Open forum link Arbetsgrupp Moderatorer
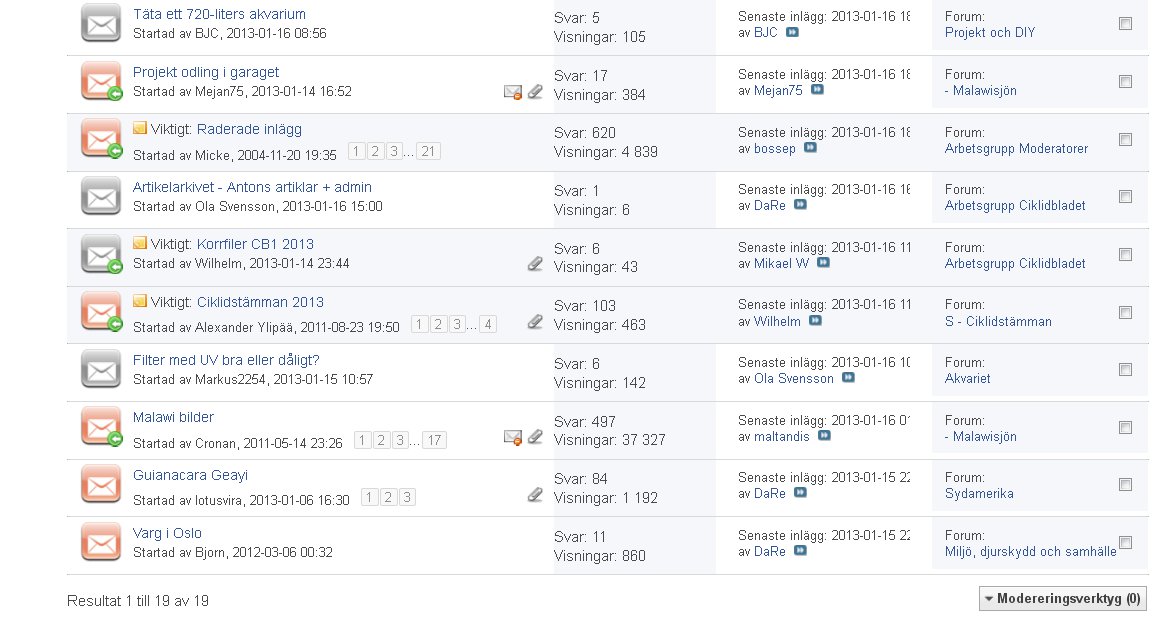This screenshot has width=1164, height=621. 1016,148
